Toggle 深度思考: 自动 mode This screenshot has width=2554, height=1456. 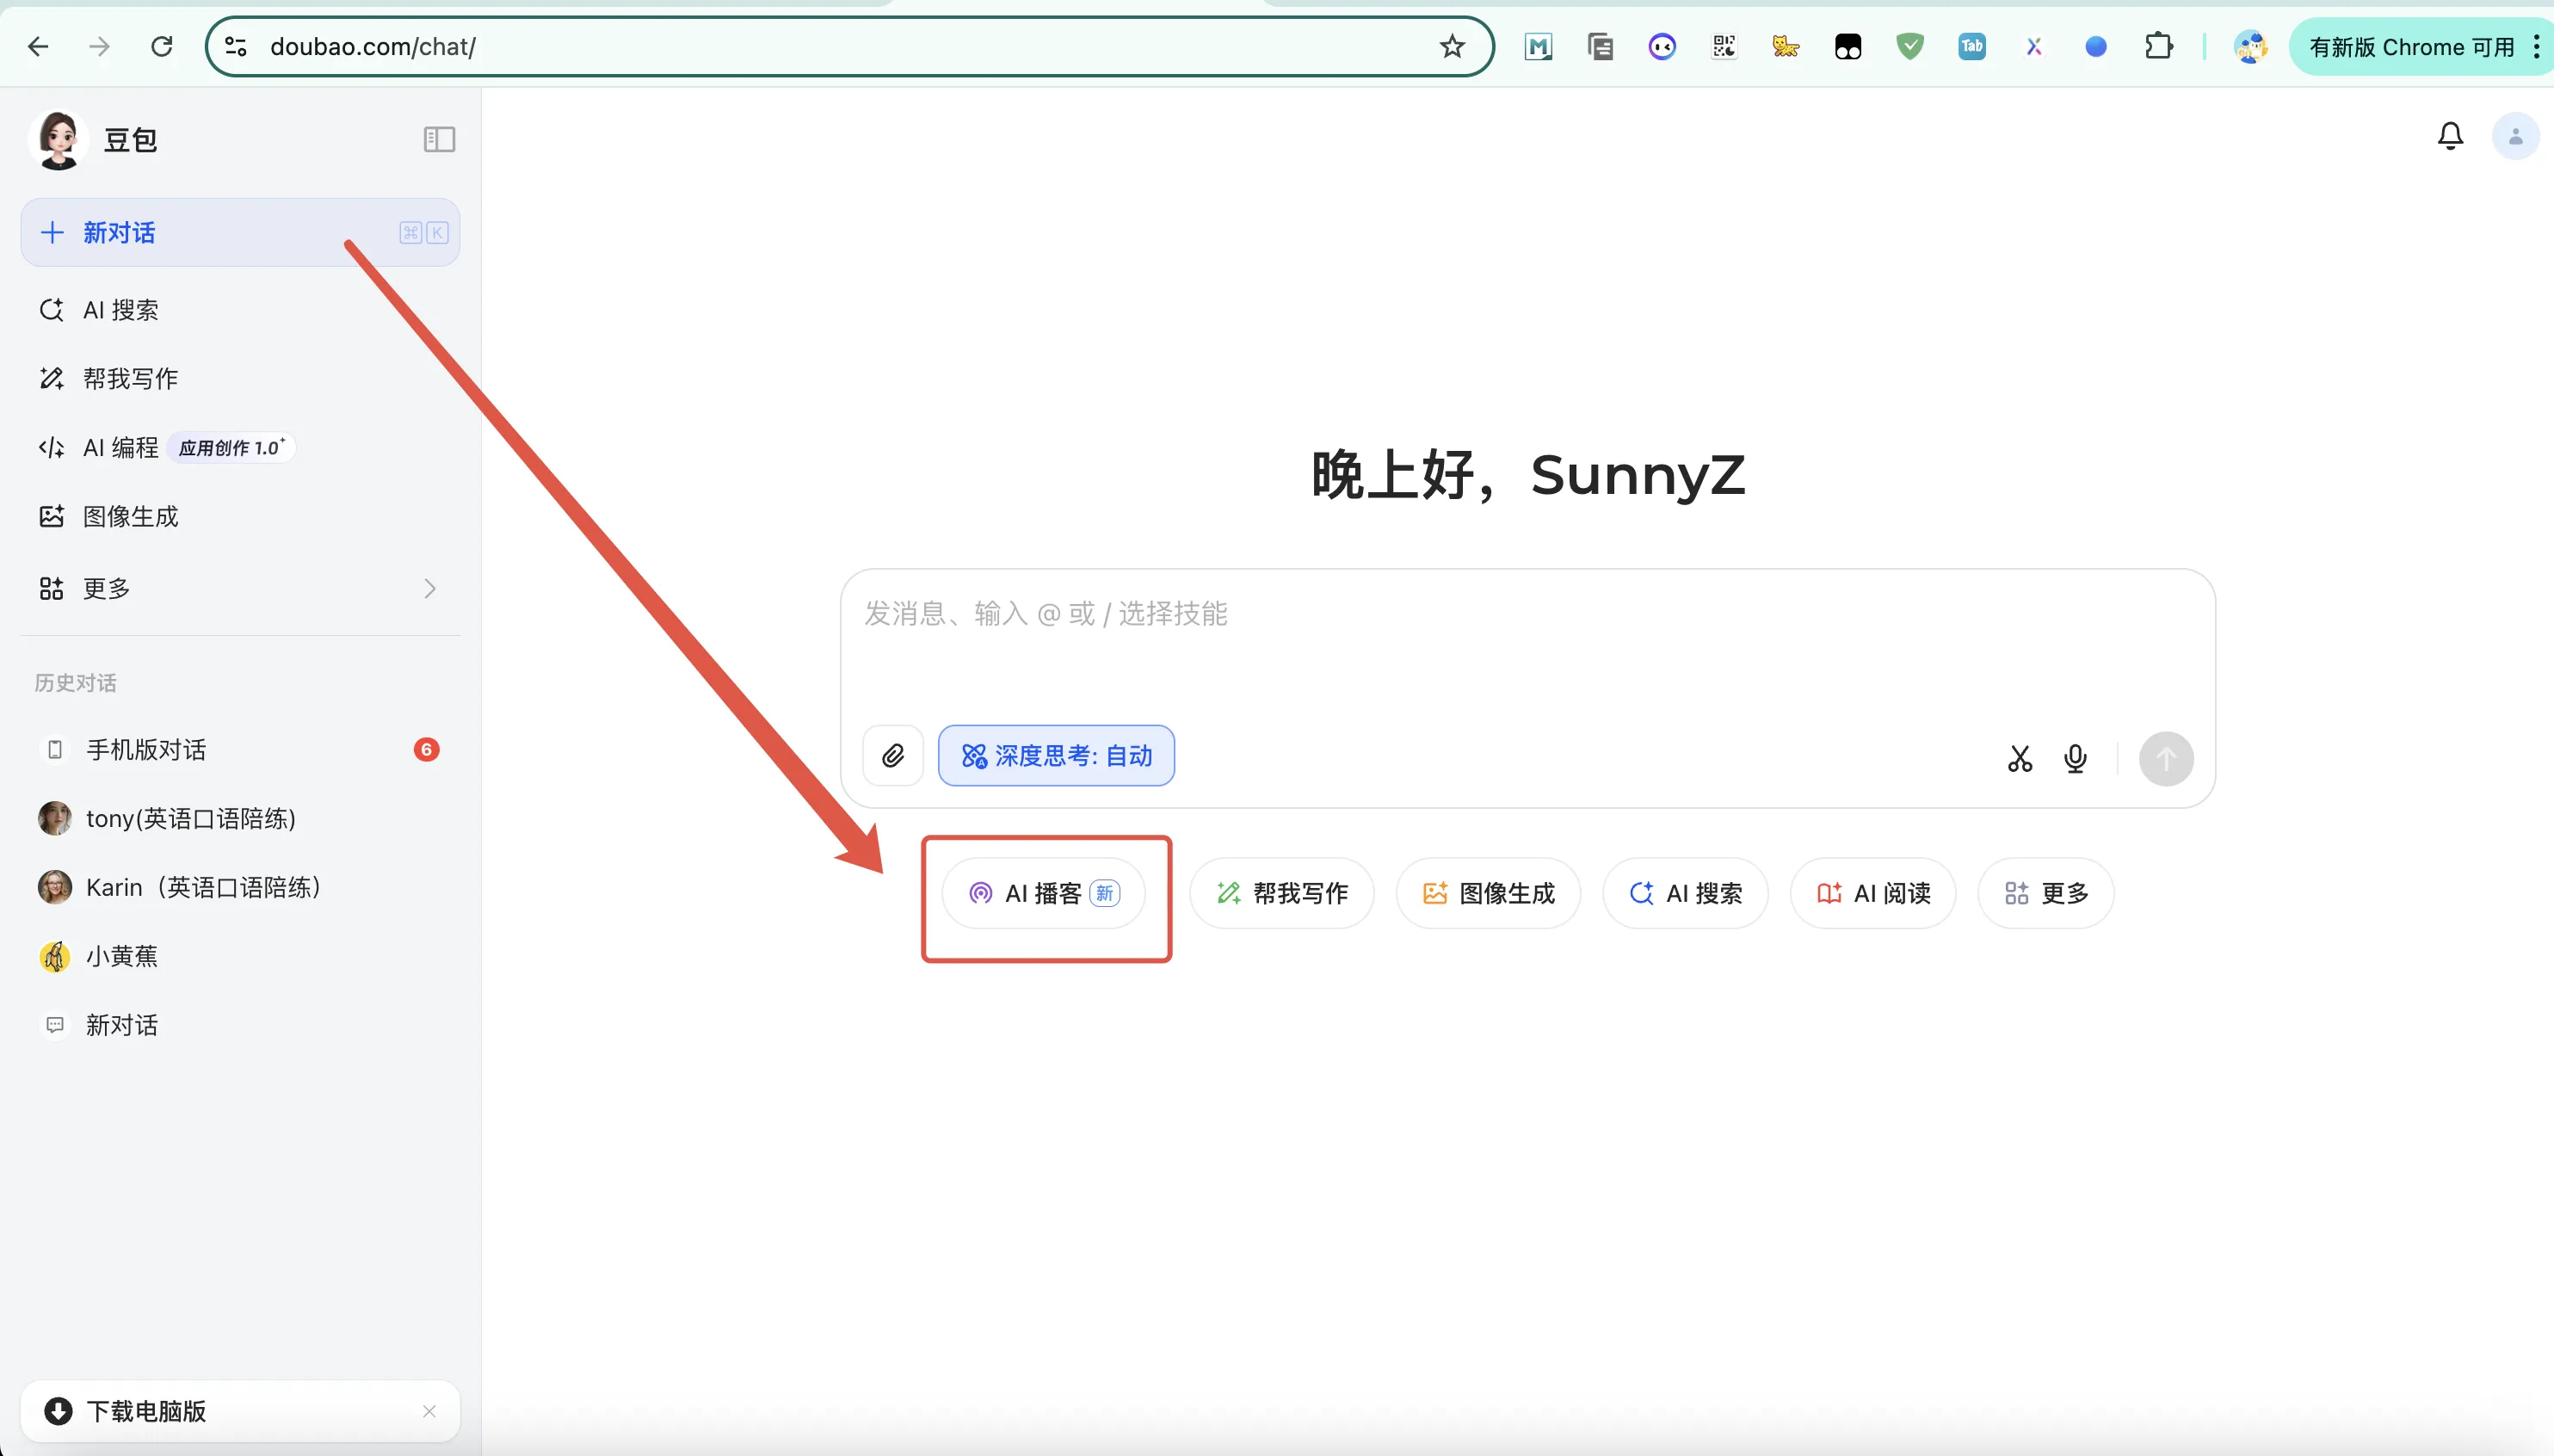coord(1056,756)
